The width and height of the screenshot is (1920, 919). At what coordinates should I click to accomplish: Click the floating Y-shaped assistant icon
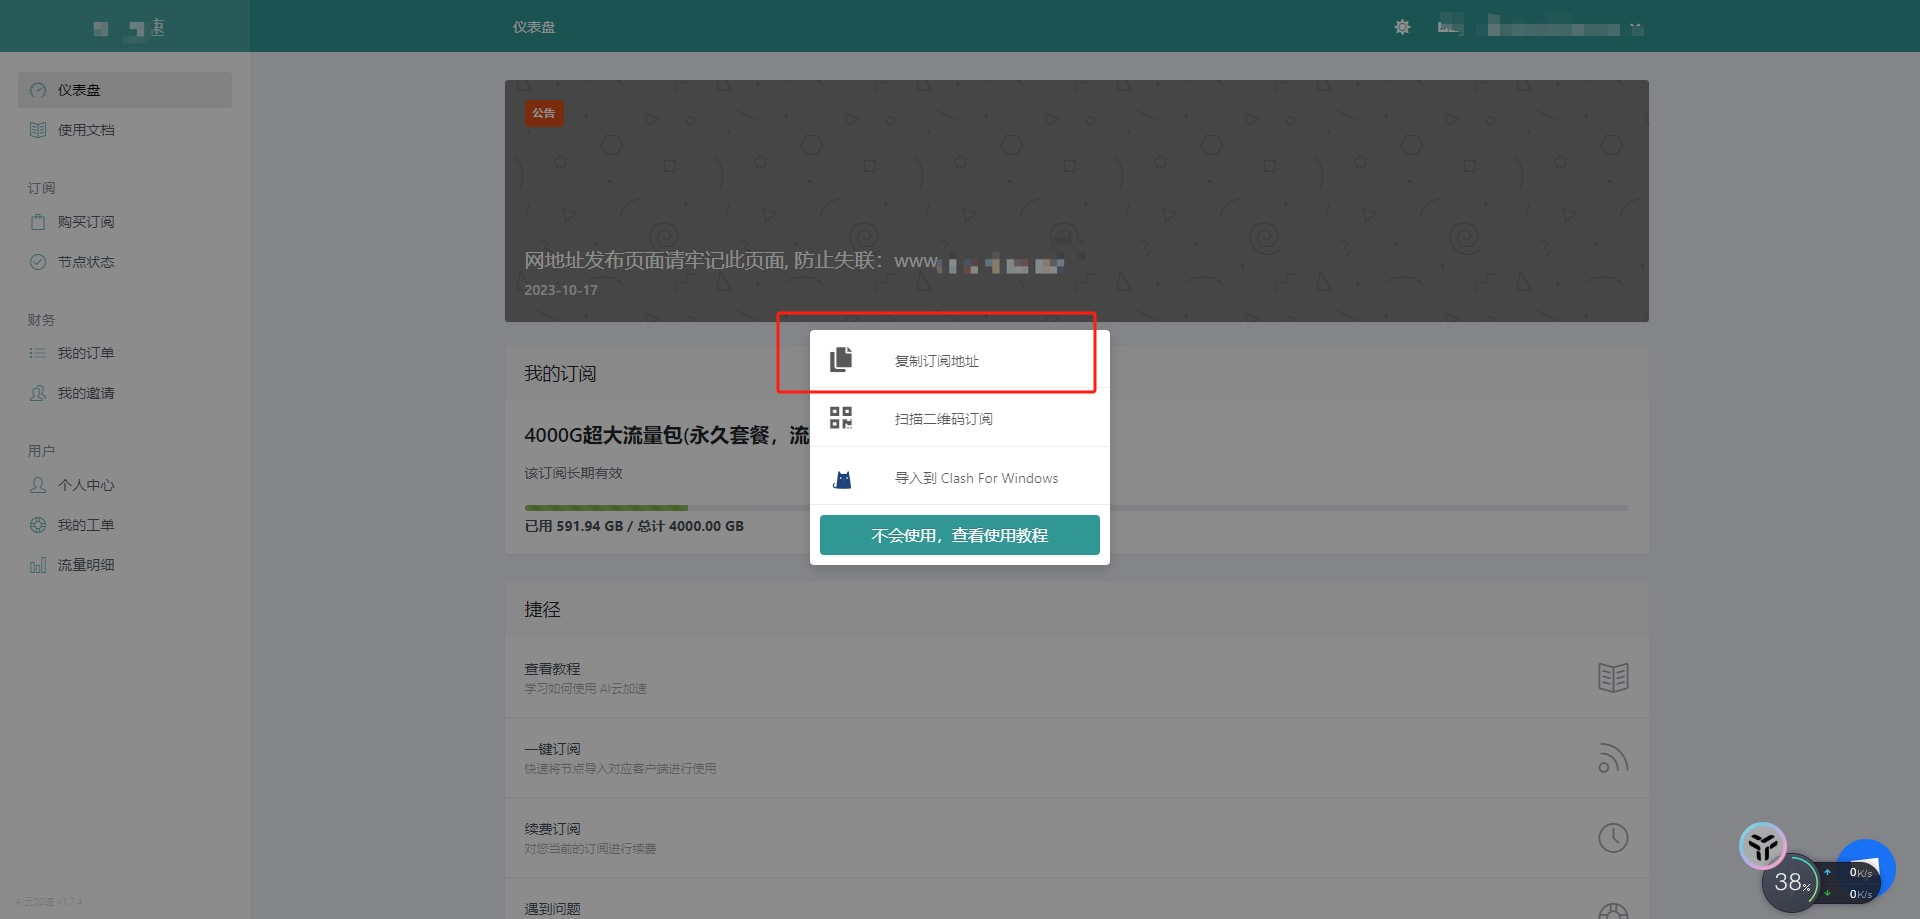click(x=1762, y=847)
